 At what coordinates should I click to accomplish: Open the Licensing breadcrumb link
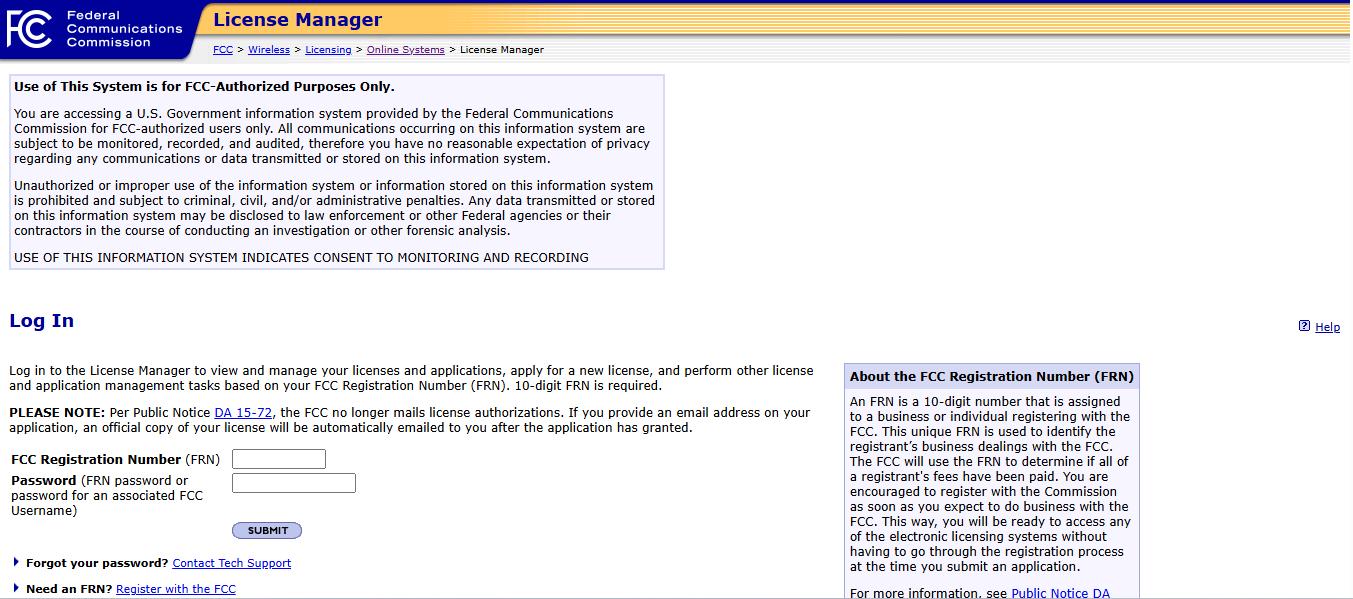click(328, 49)
